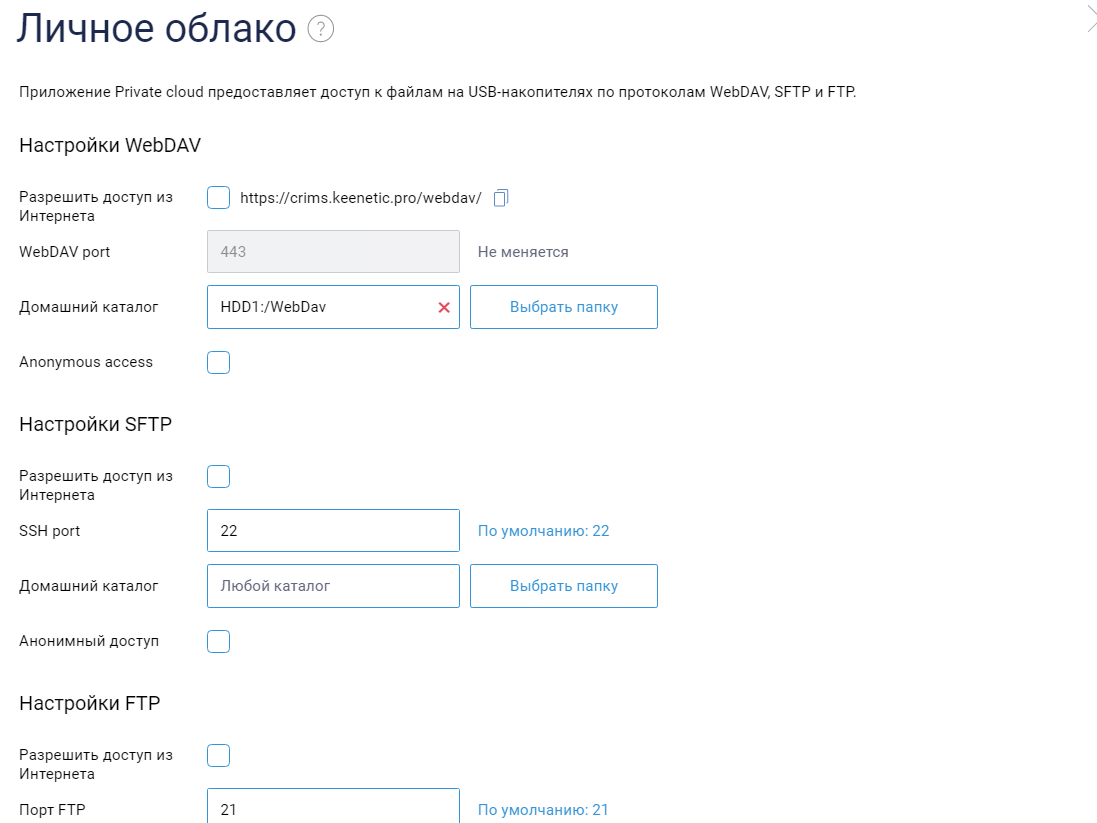Click the 'Настройки FTP' heading

[90, 703]
